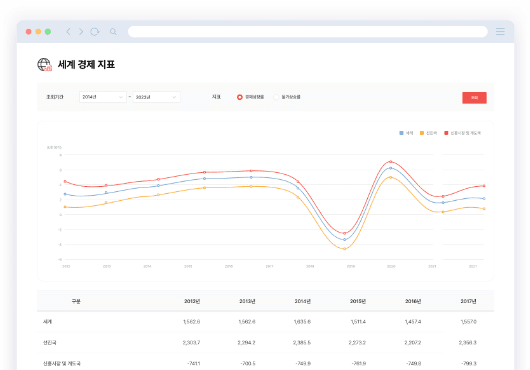The height and width of the screenshot is (370, 530).
Task: Select the 세계 row label in the table
Action: click(x=47, y=322)
